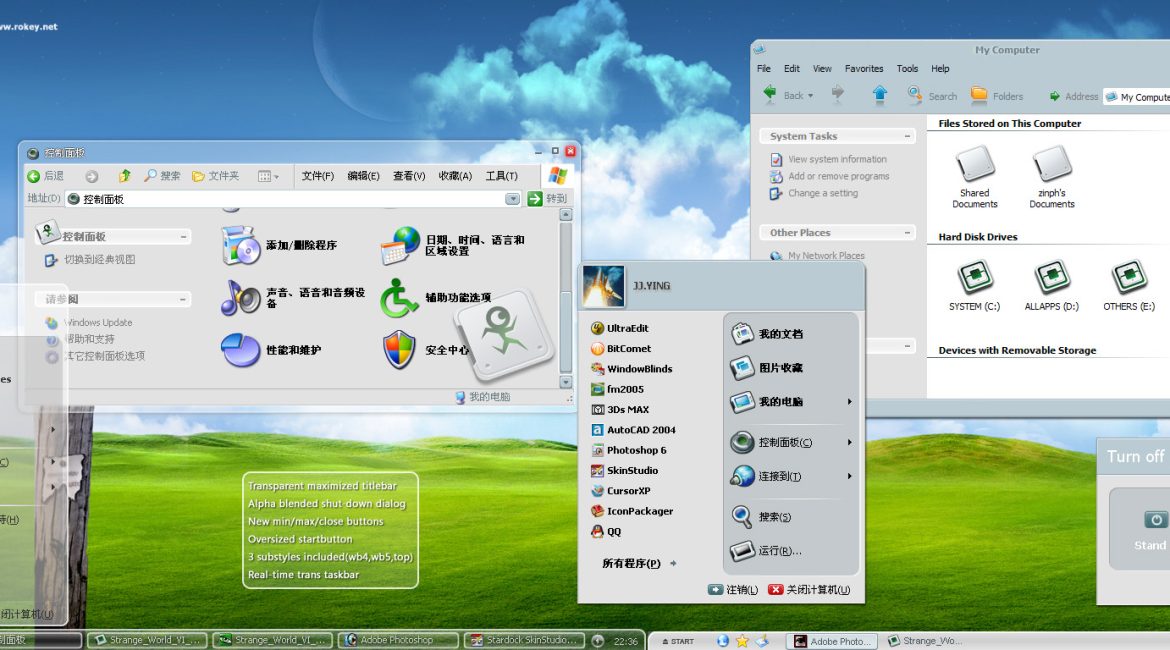1170x650 pixels.
Task: Click the 控制面板 scrollbar down arrow
Action: click(566, 382)
